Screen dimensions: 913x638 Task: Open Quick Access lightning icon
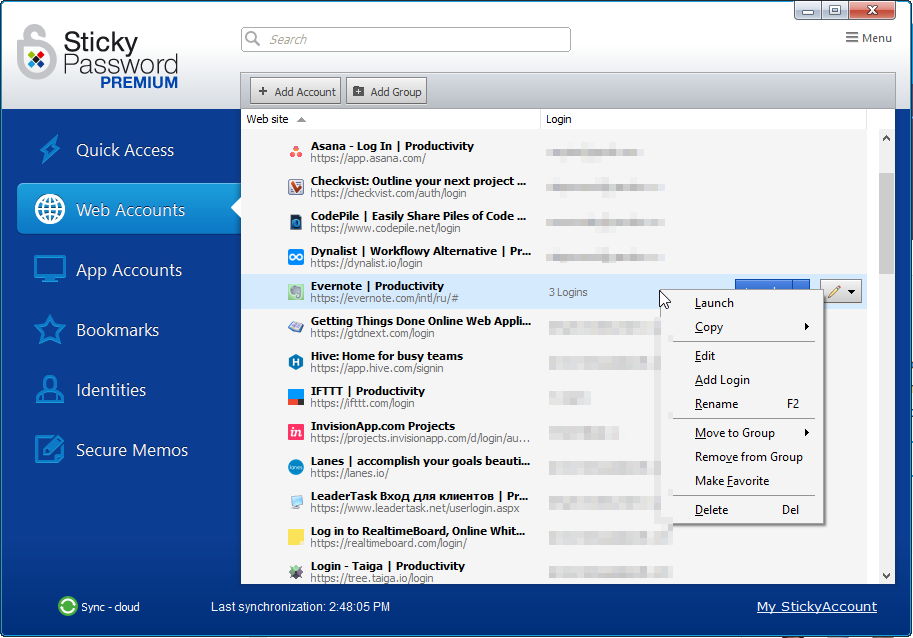[x=50, y=150]
